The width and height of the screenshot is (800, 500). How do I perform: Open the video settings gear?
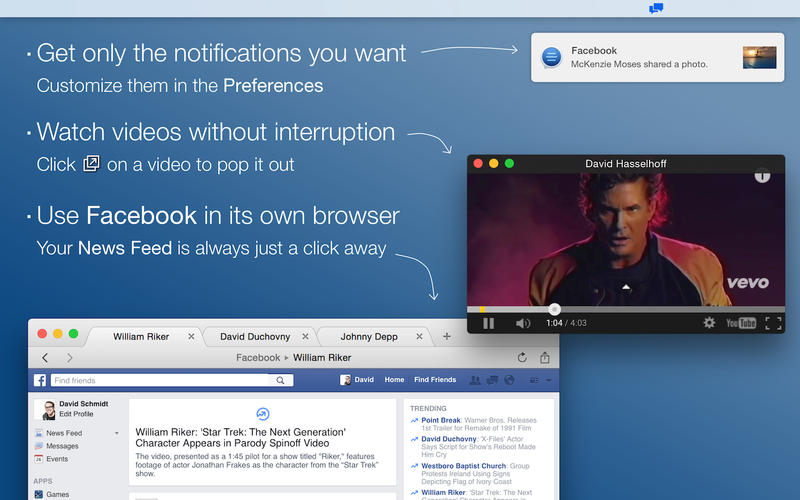pyautogui.click(x=709, y=323)
